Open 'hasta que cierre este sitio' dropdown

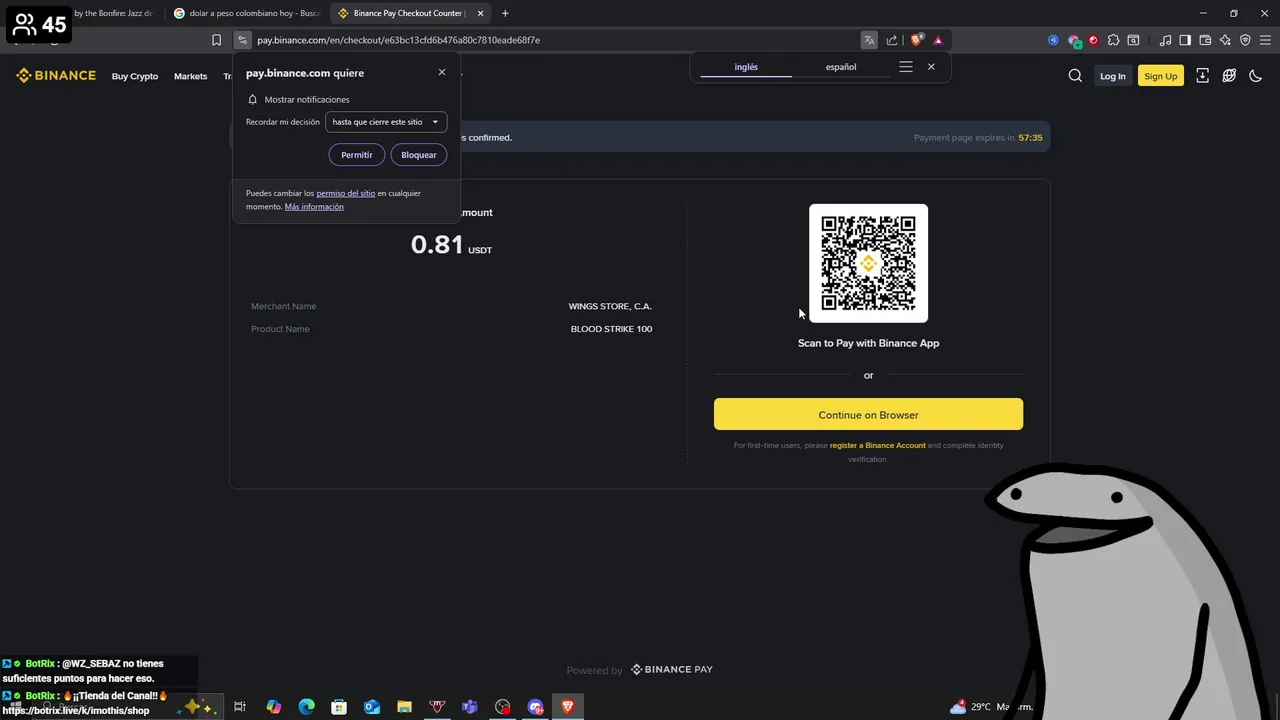click(x=386, y=122)
